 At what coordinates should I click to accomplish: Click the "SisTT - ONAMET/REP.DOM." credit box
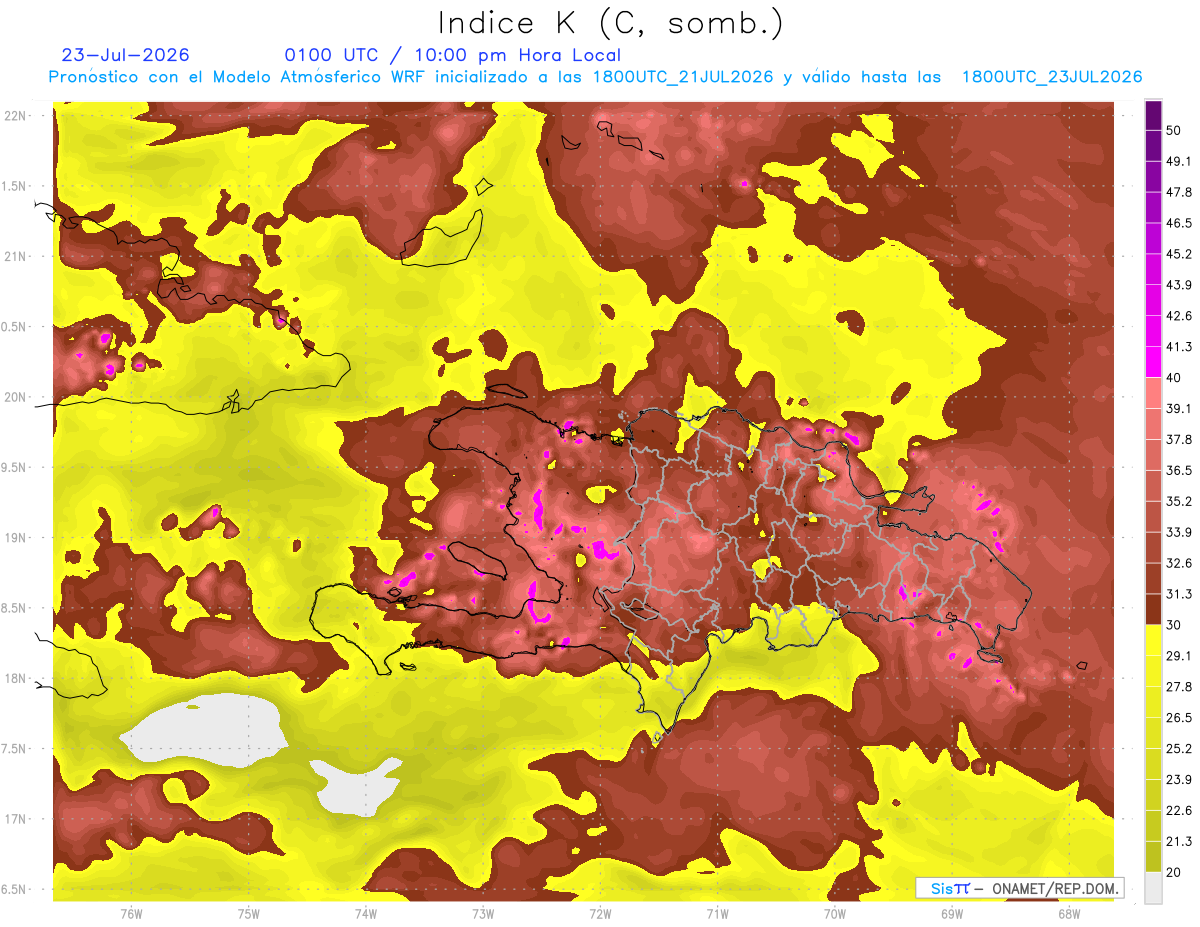click(x=1019, y=888)
